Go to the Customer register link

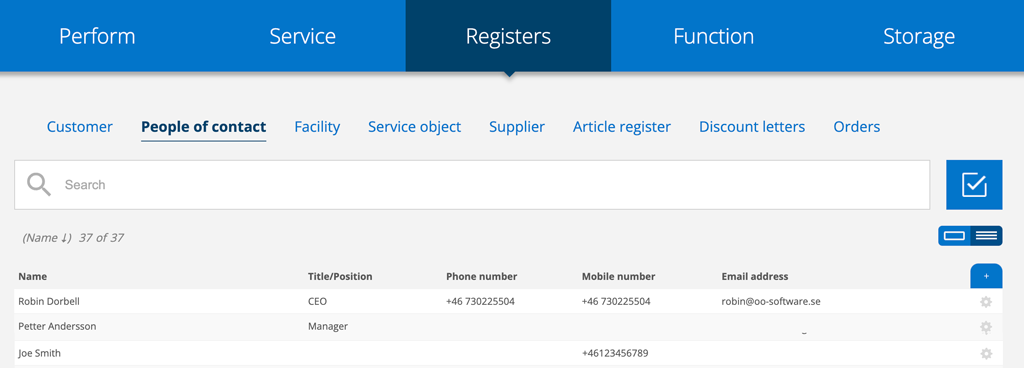click(80, 127)
